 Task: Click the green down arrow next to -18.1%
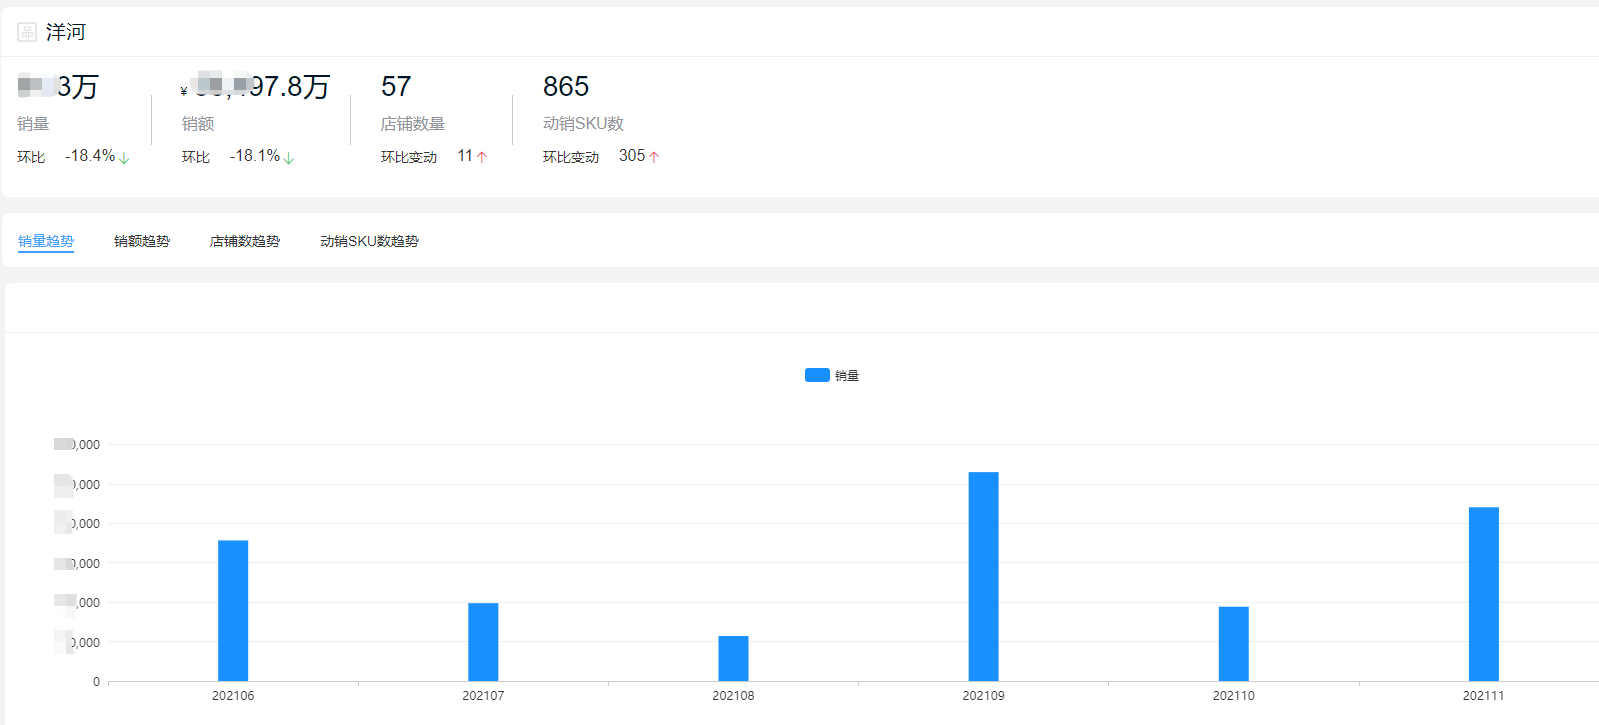(x=289, y=158)
